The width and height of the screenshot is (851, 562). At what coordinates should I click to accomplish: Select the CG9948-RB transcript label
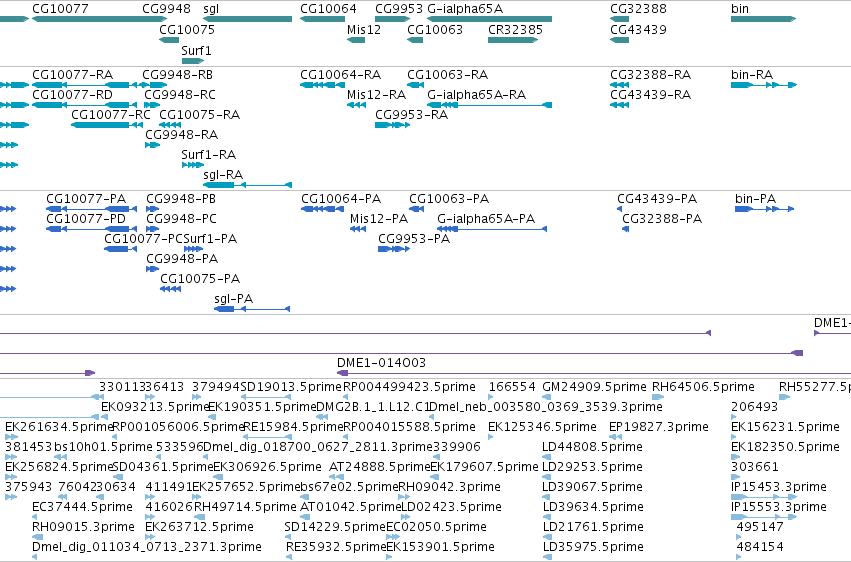point(177,74)
